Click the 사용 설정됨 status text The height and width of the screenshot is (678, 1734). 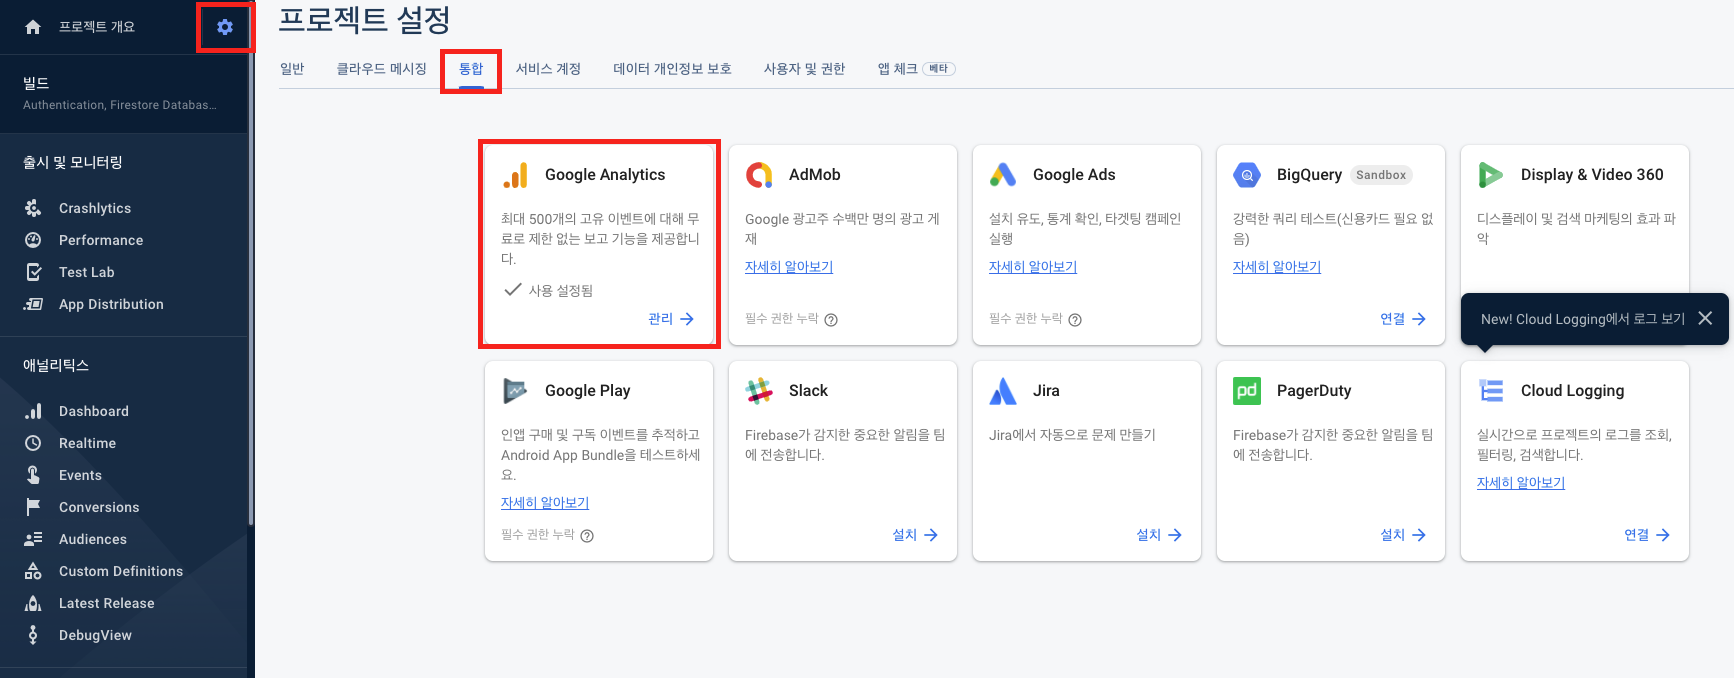click(560, 291)
